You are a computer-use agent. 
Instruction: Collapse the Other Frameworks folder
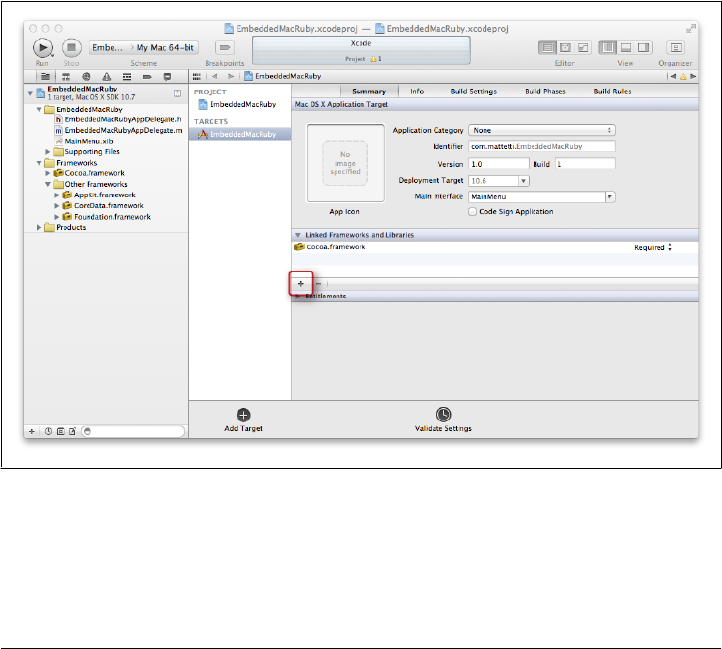pyautogui.click(x=47, y=184)
